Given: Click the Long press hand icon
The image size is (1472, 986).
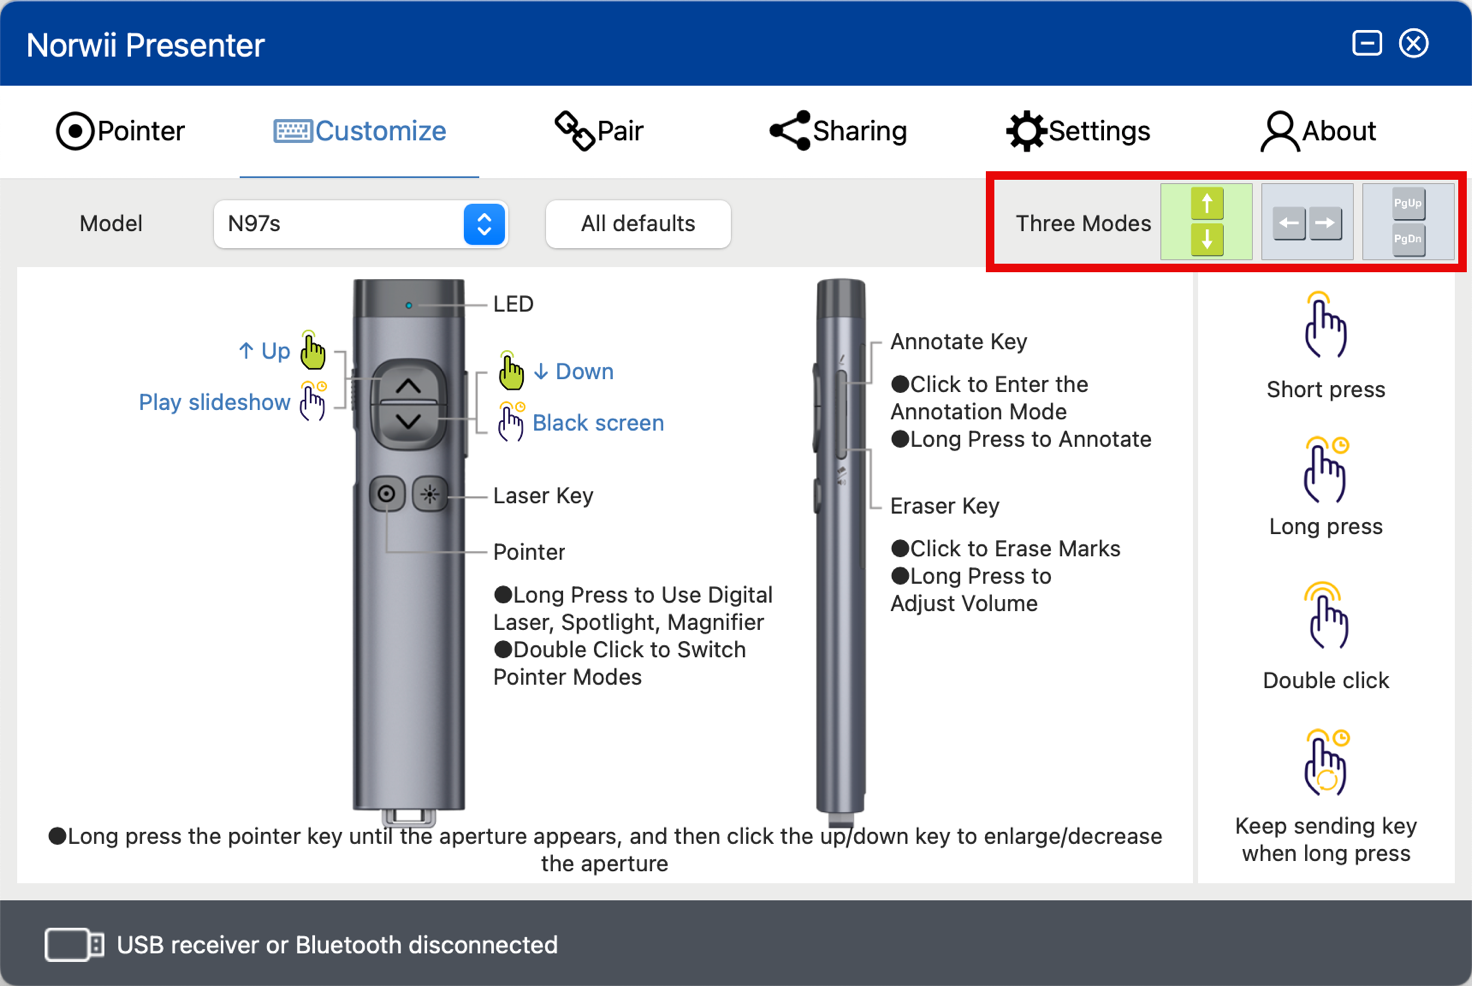Looking at the screenshot, I should pos(1326,469).
